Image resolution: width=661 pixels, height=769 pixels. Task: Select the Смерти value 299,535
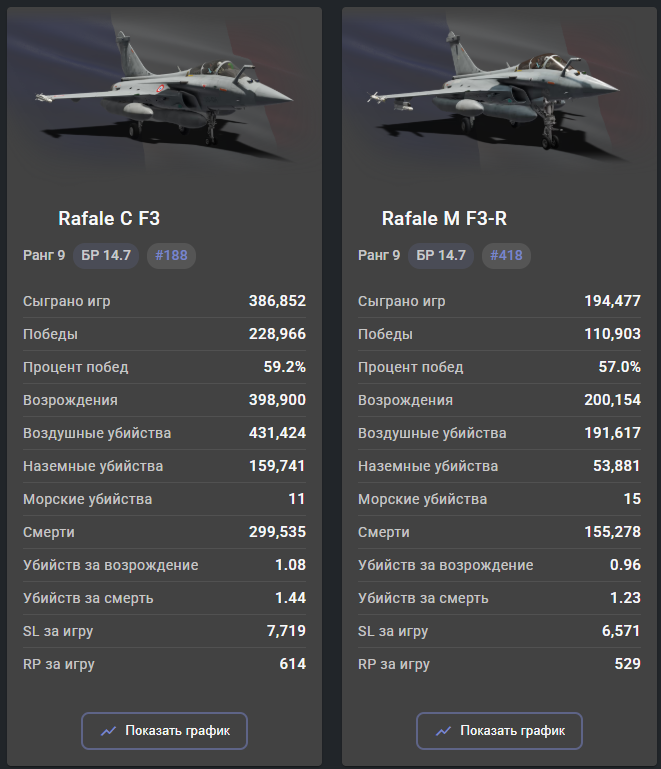pyautogui.click(x=277, y=532)
